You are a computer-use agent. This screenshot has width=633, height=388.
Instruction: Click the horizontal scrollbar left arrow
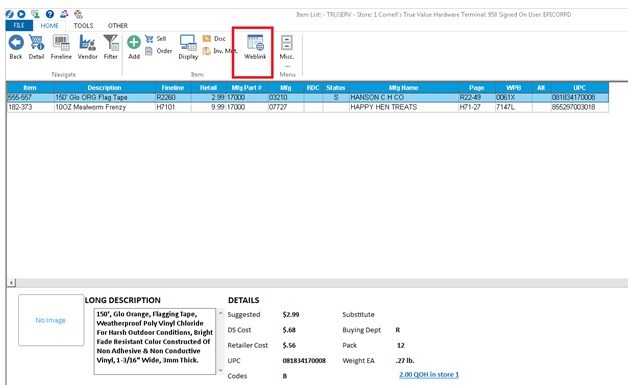[x=12, y=283]
